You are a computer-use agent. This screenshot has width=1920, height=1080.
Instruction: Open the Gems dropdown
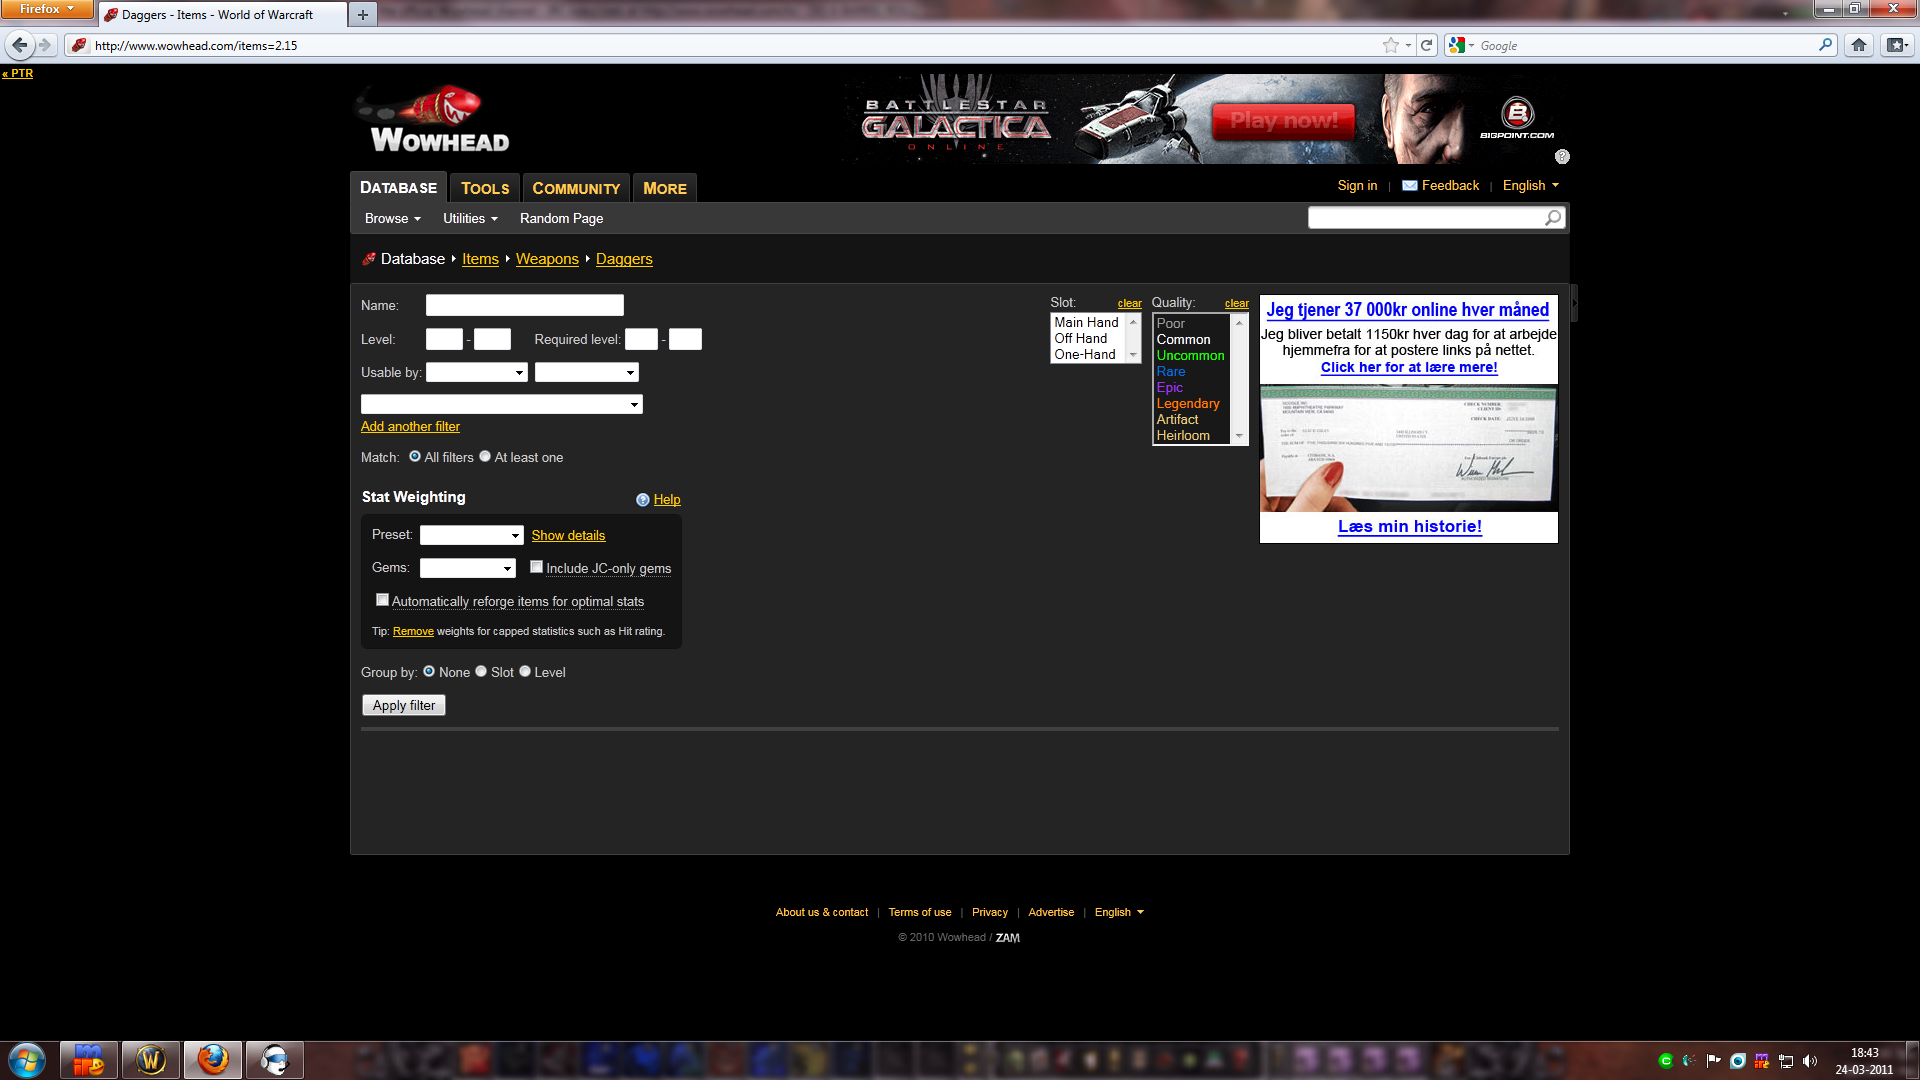(467, 568)
